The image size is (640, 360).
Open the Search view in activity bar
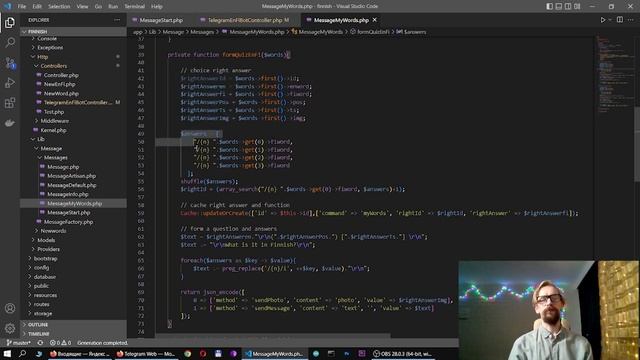(x=10, y=42)
